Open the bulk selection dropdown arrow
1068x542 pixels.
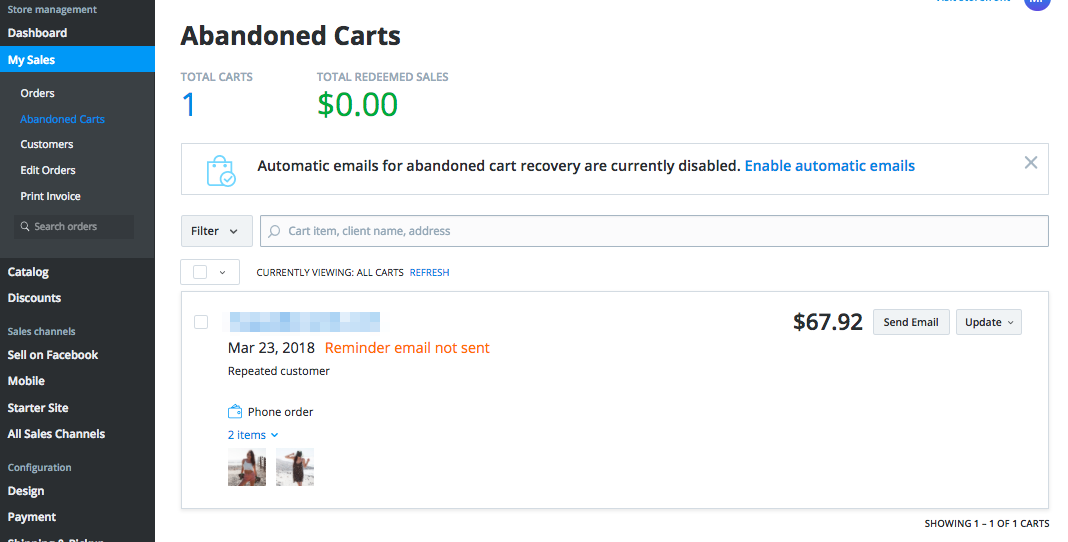tap(223, 272)
